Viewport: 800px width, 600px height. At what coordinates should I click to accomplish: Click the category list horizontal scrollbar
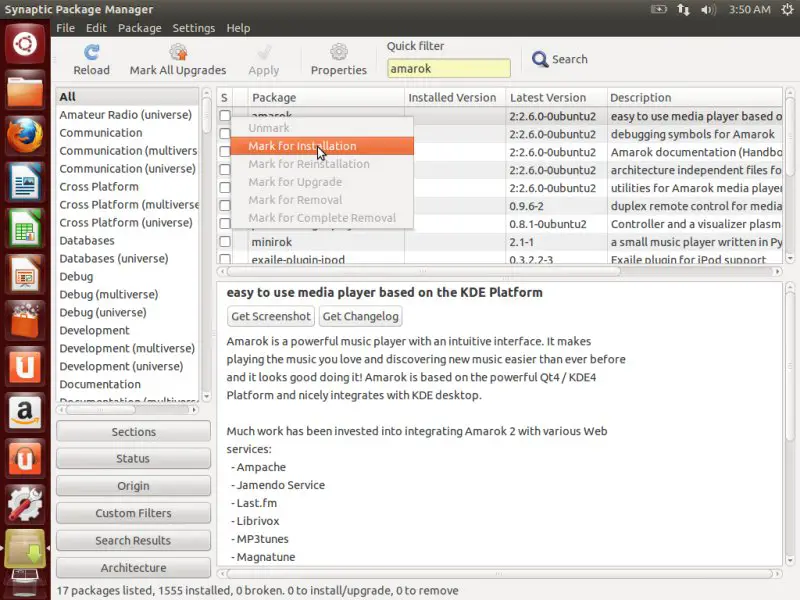tap(101, 410)
